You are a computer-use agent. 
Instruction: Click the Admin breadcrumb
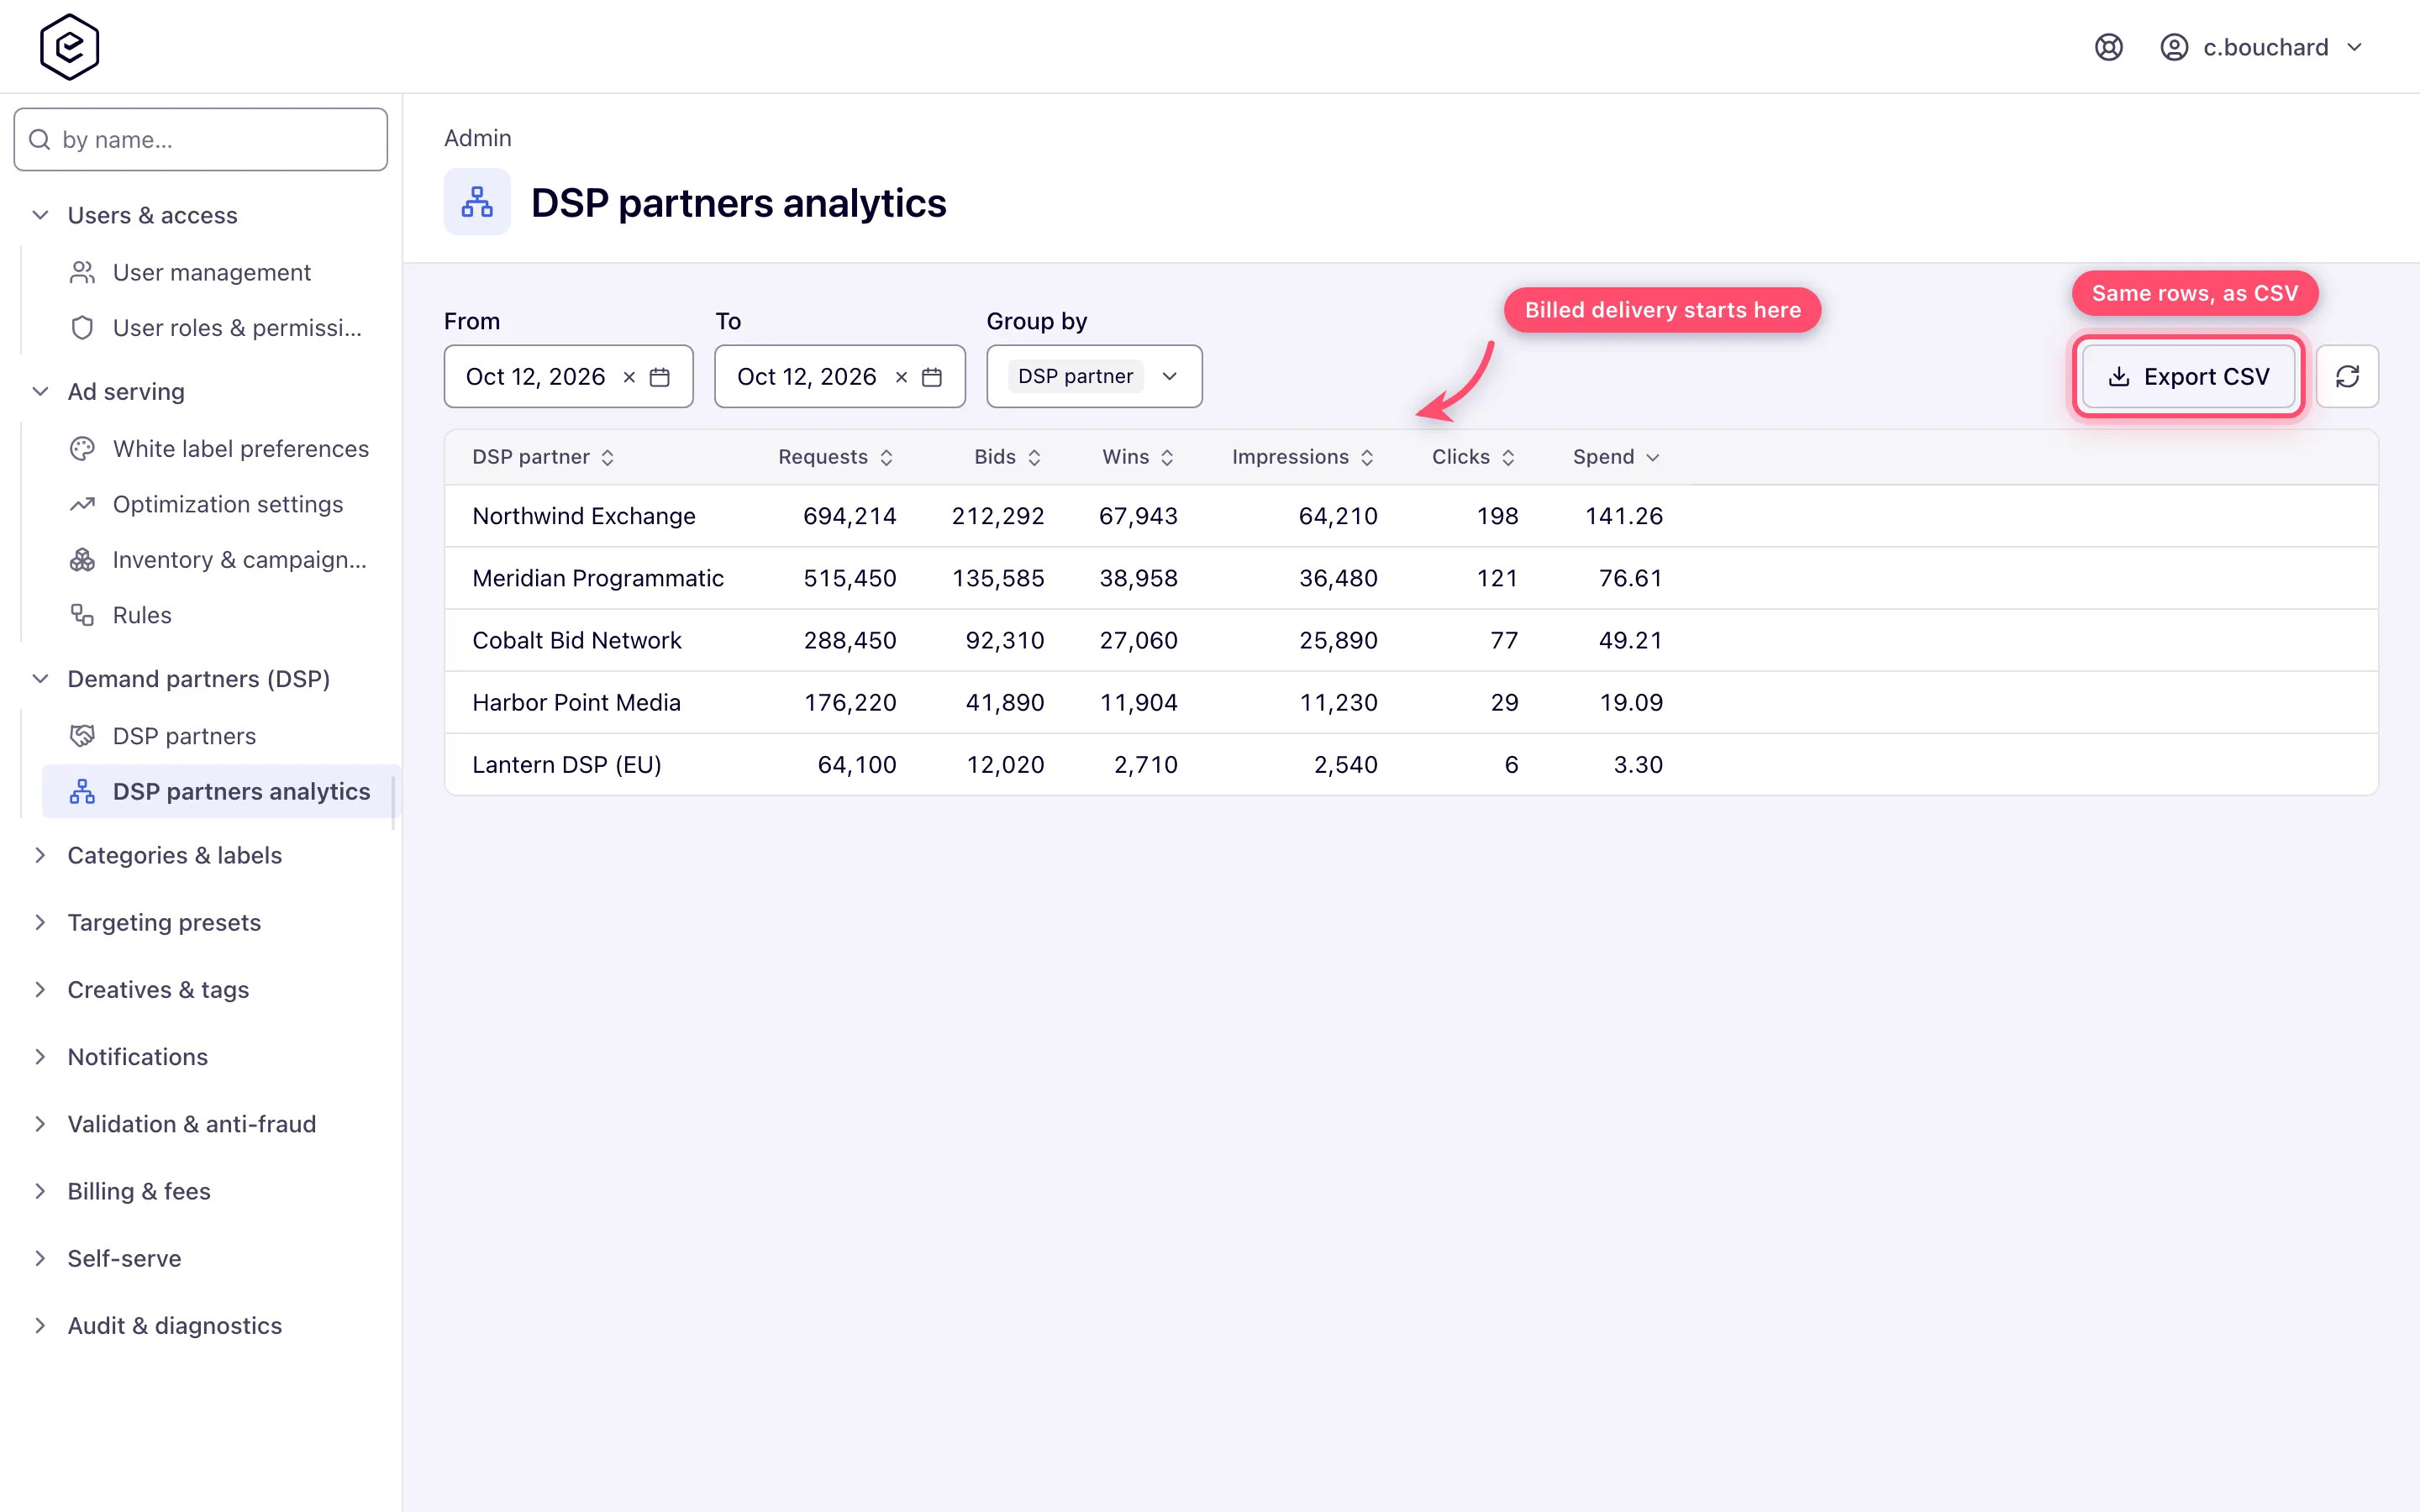(x=477, y=138)
